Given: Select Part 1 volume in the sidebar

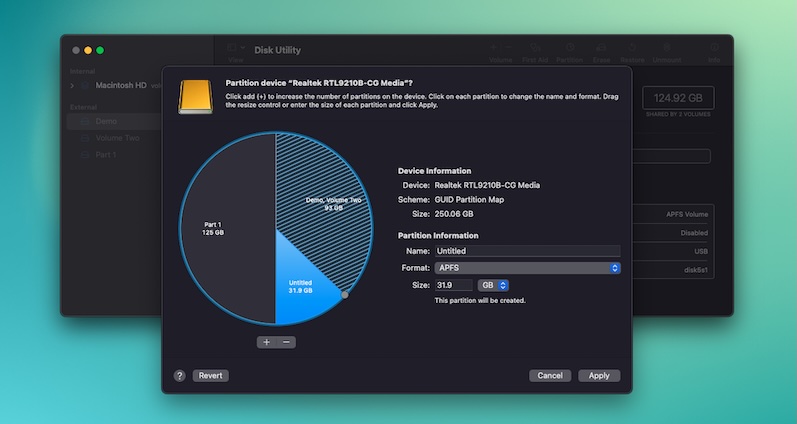Looking at the screenshot, I should pyautogui.click(x=105, y=155).
